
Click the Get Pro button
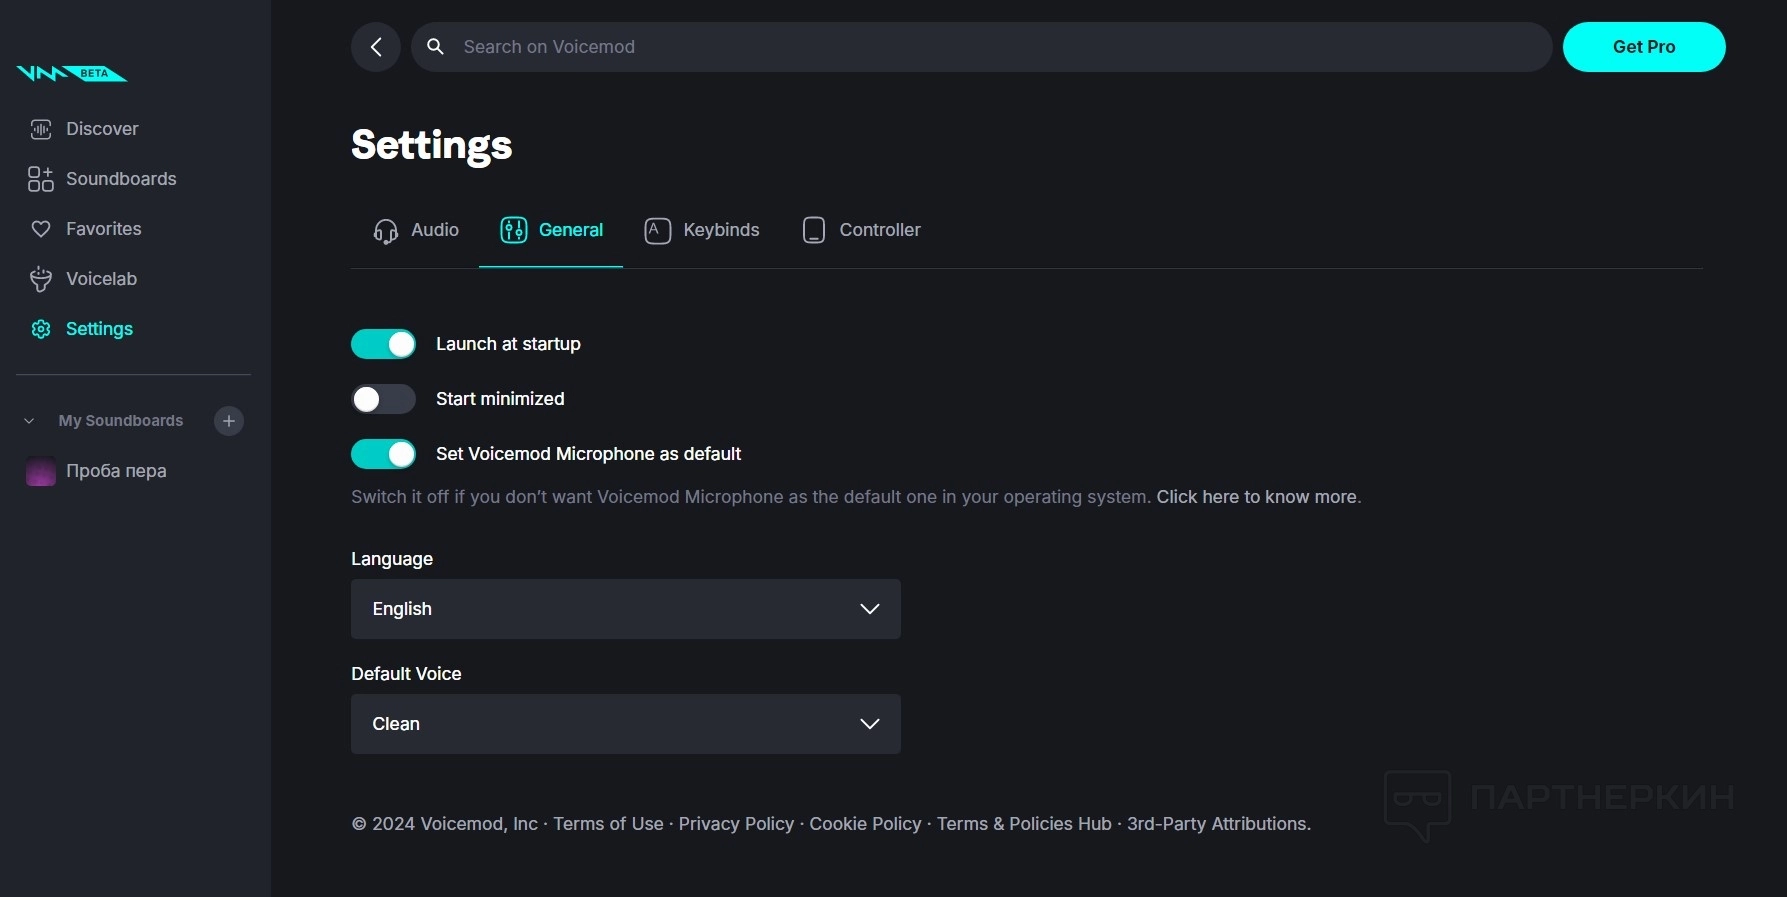[1643, 47]
